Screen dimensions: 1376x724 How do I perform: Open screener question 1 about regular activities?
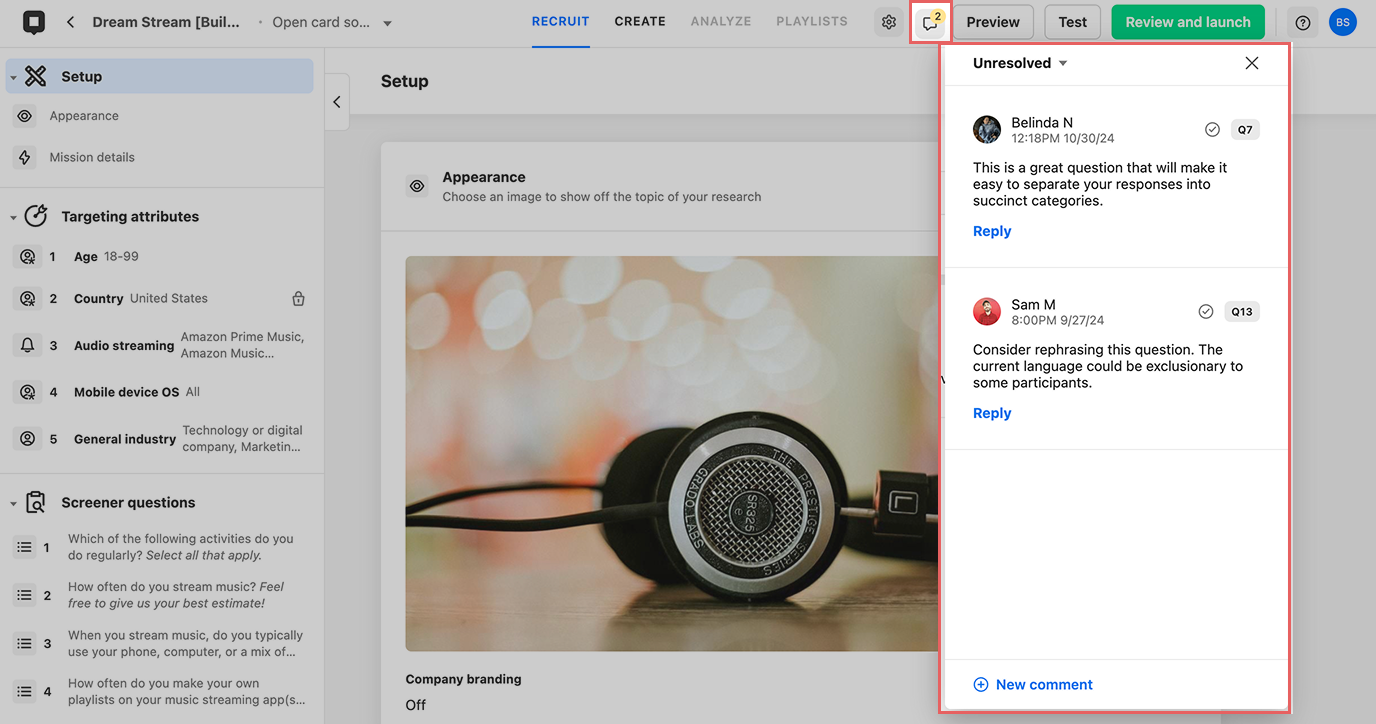pos(160,547)
